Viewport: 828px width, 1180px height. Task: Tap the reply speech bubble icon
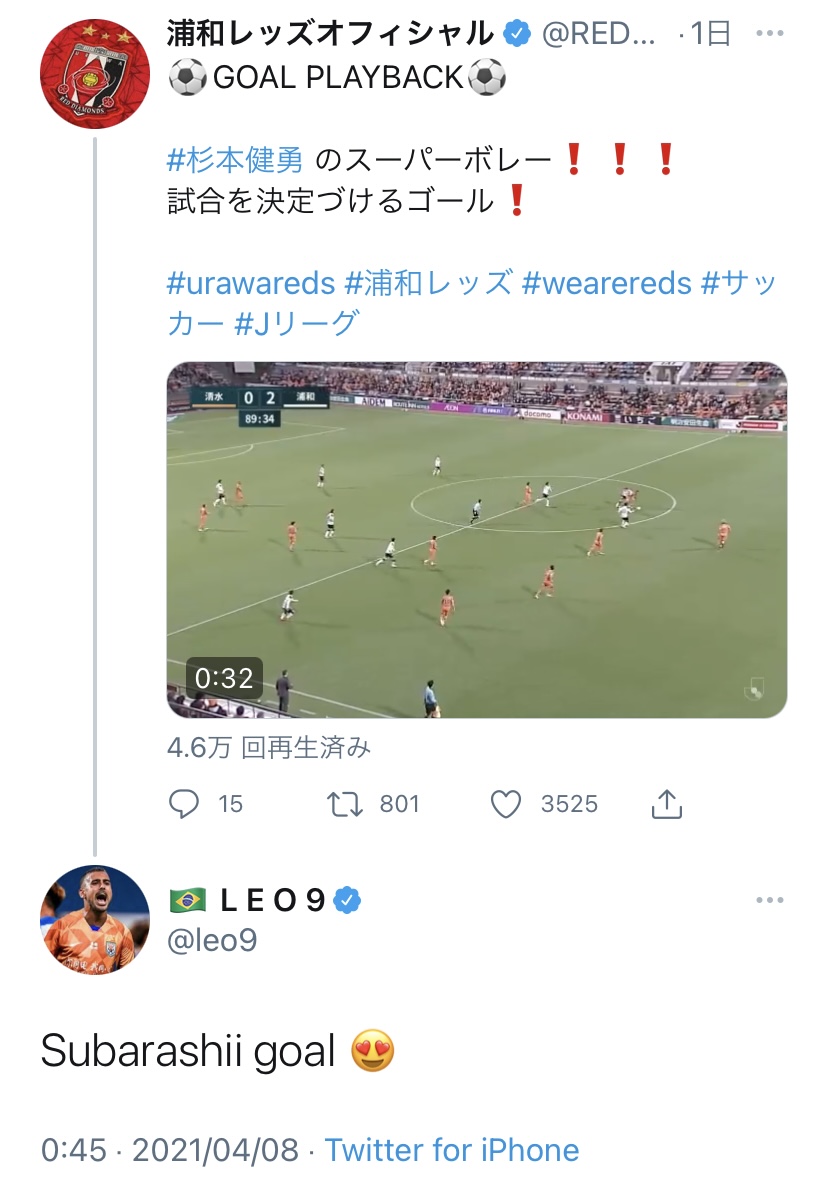[186, 803]
